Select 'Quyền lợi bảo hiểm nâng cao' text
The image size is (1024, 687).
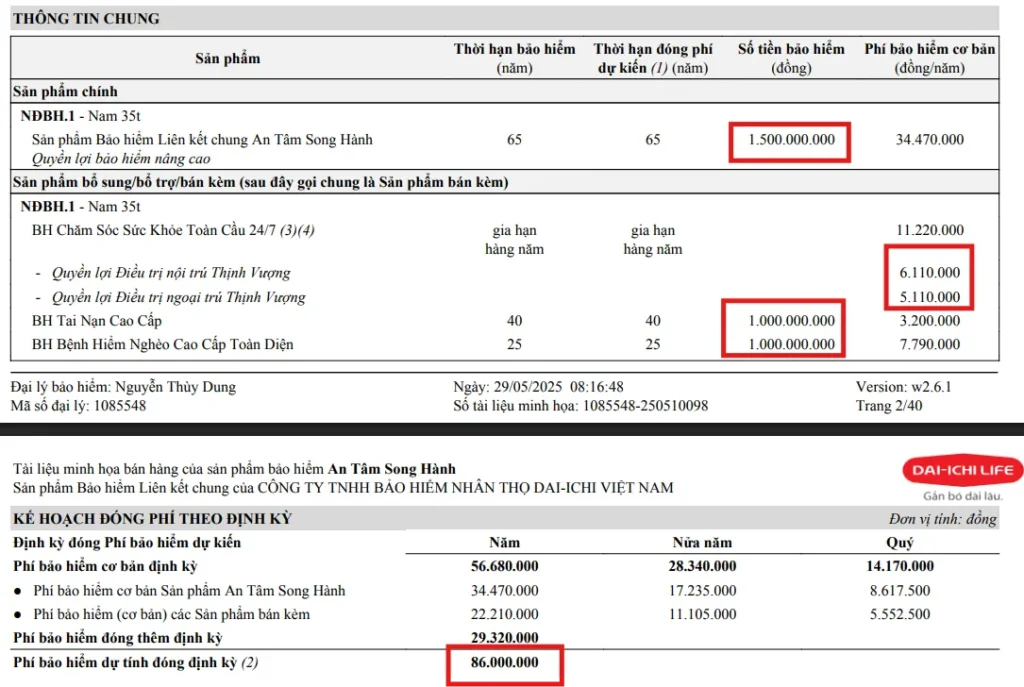(x=121, y=159)
